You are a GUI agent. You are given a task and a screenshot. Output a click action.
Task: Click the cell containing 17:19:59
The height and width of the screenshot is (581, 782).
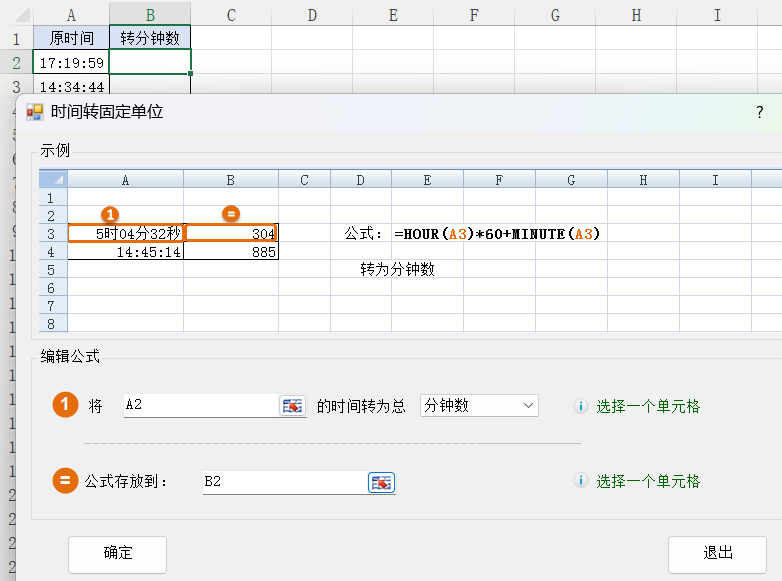[70, 62]
